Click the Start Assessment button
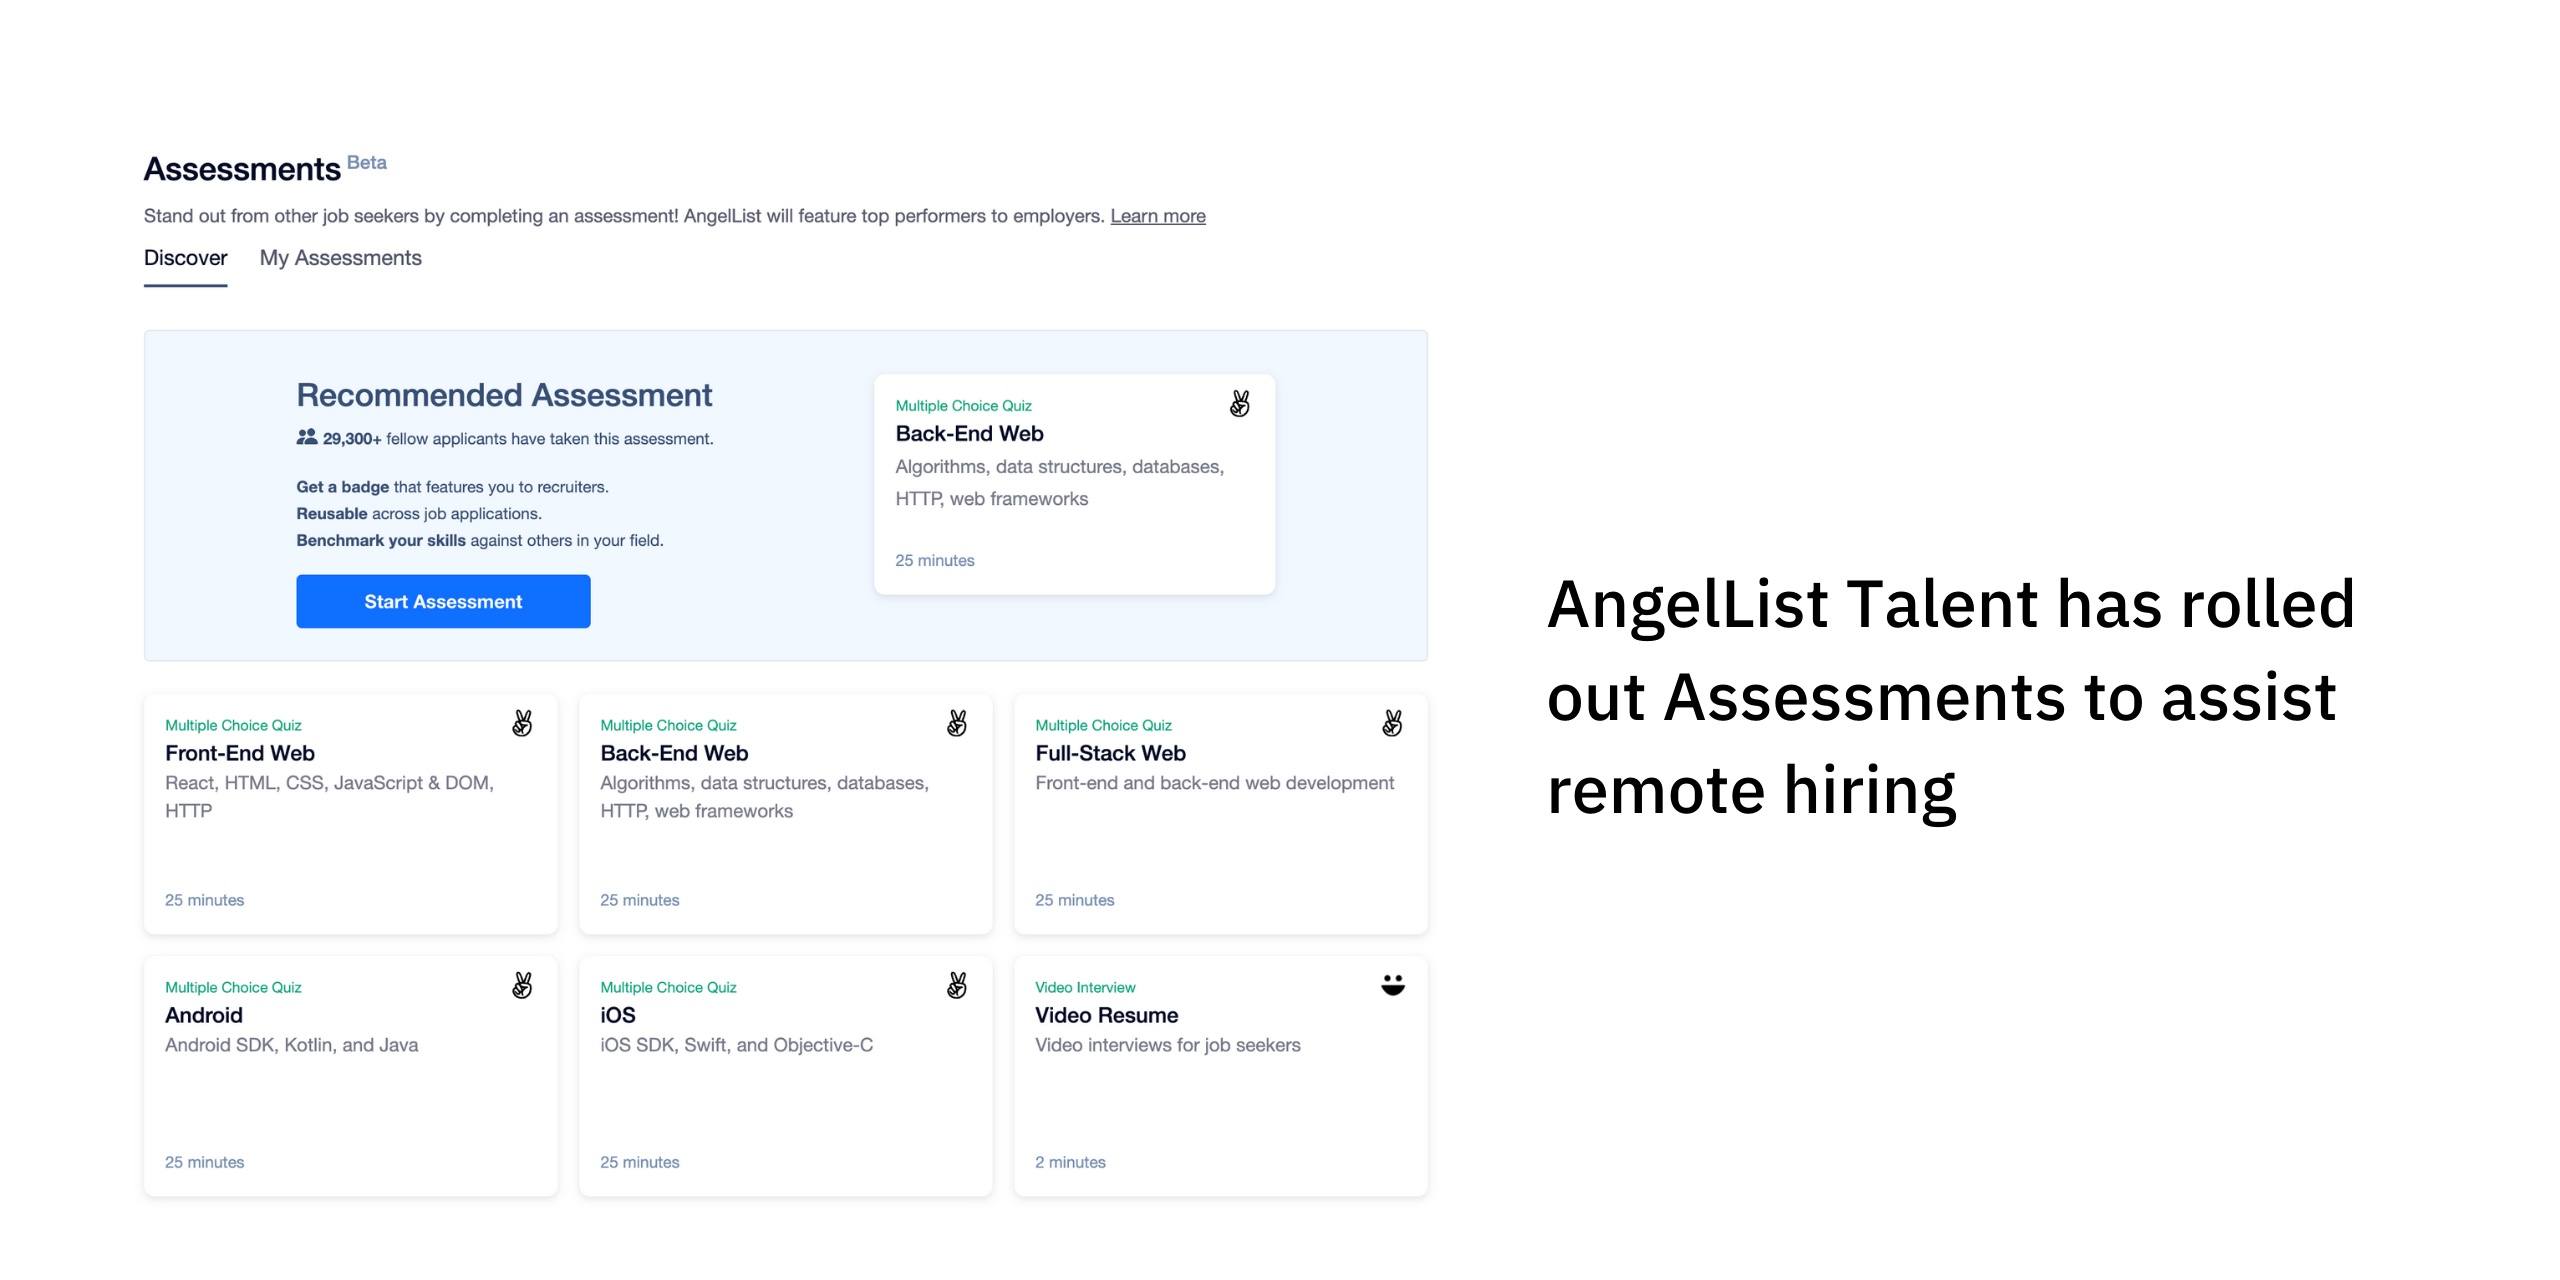Image resolution: width=2560 pixels, height=1280 pixels. pyautogui.click(x=443, y=601)
